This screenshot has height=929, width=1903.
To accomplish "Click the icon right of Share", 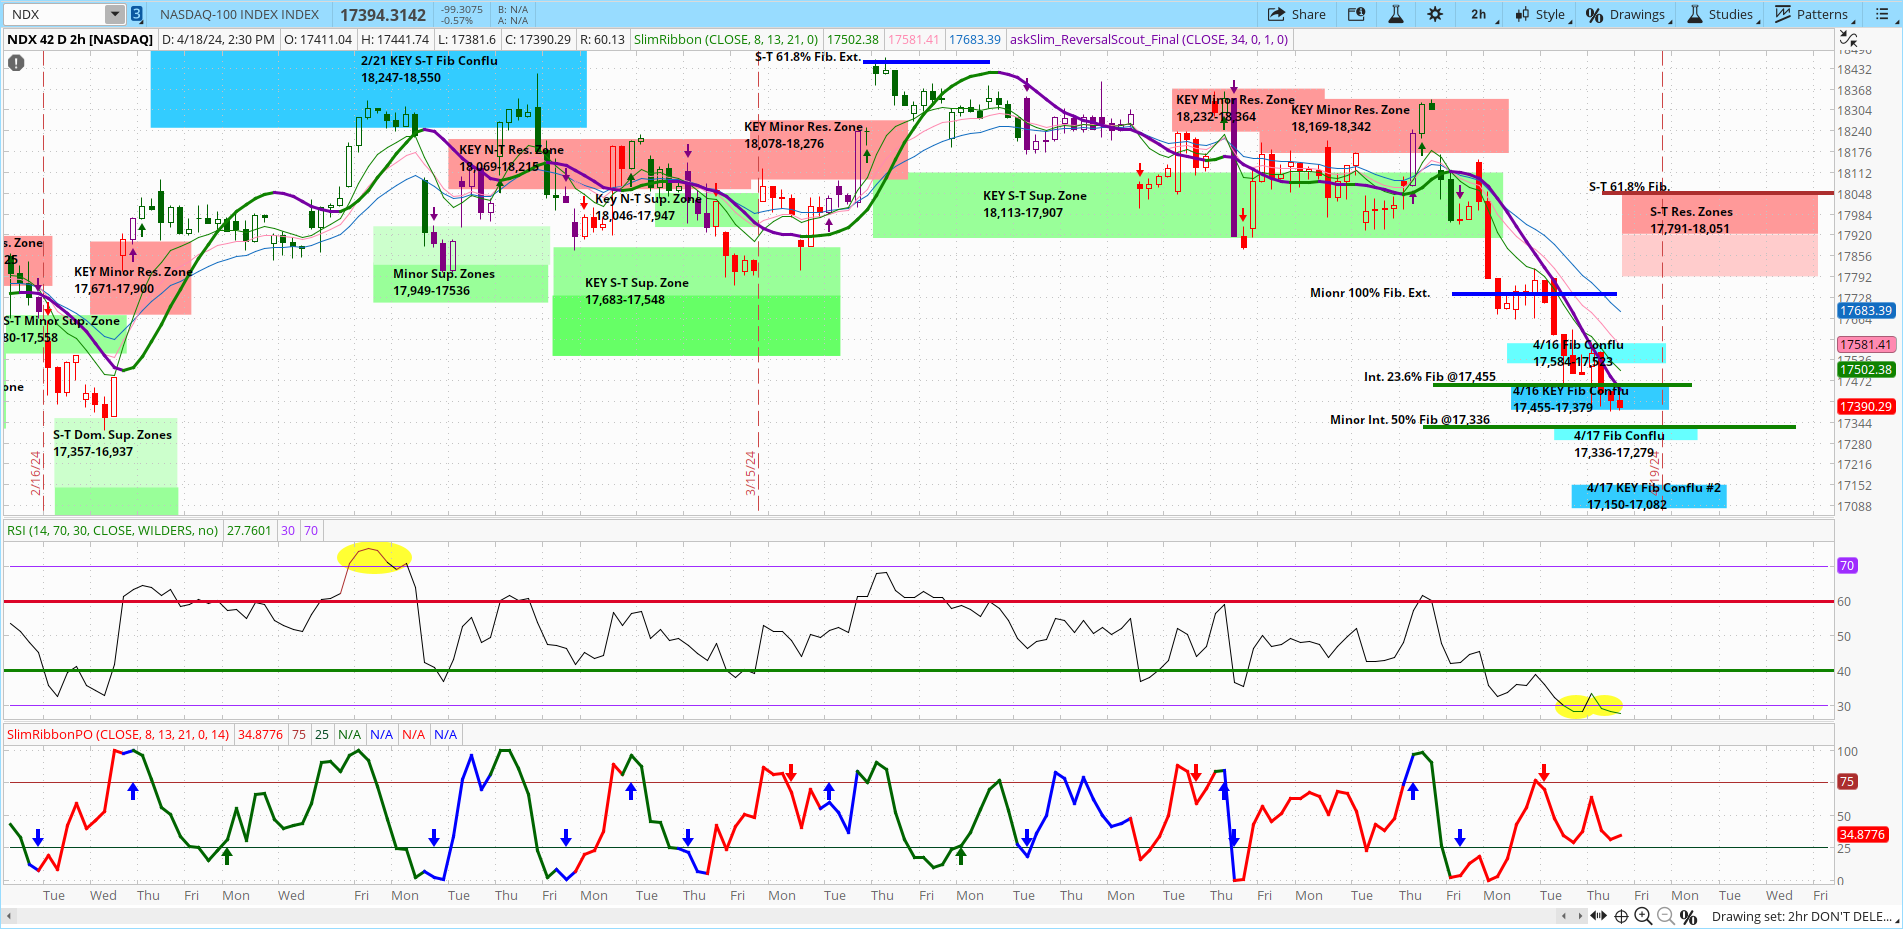I will coord(1357,14).
